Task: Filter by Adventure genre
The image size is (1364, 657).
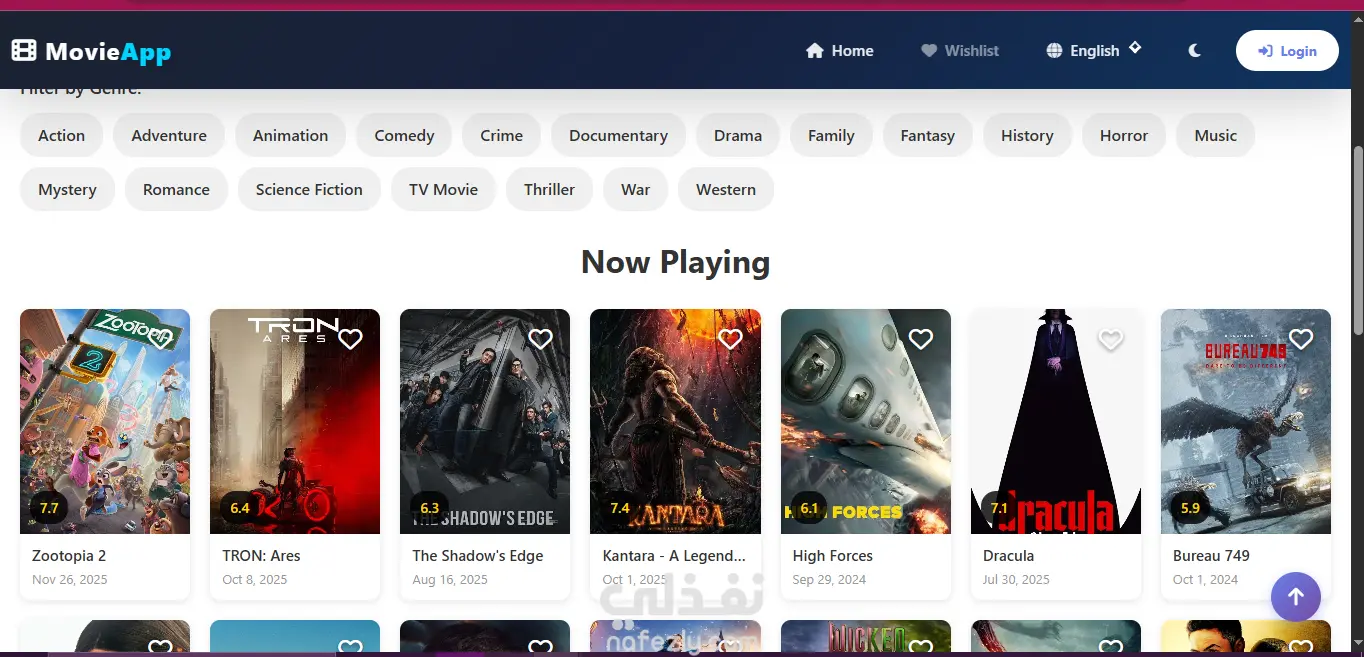Action: click(169, 135)
